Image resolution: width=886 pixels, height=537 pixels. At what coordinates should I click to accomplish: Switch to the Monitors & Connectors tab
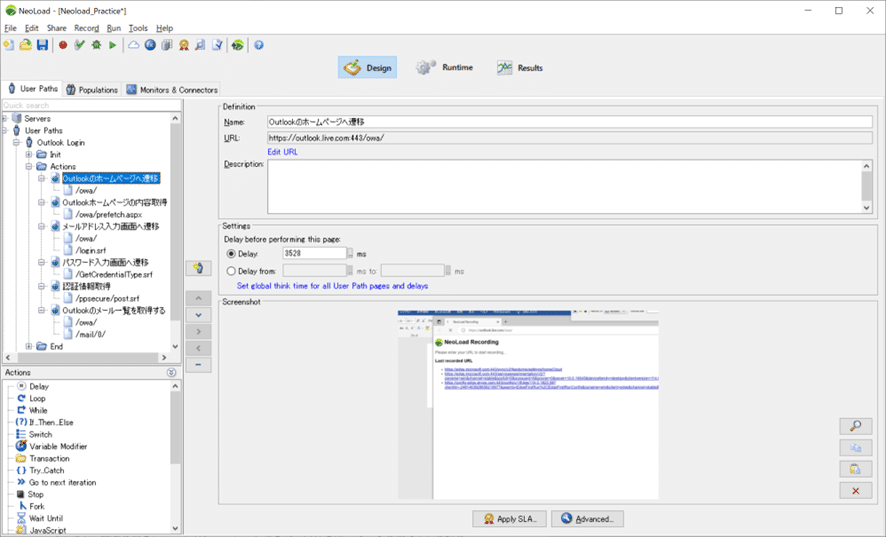pyautogui.click(x=172, y=89)
